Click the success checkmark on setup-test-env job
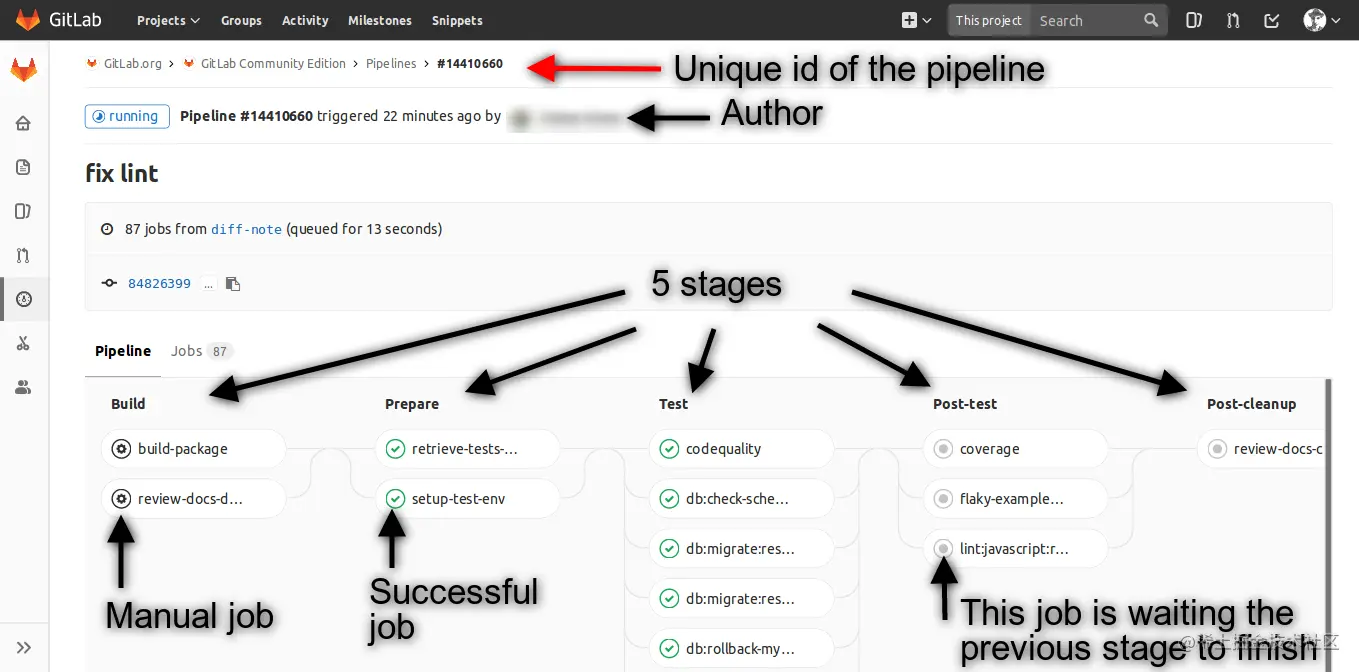 click(395, 498)
